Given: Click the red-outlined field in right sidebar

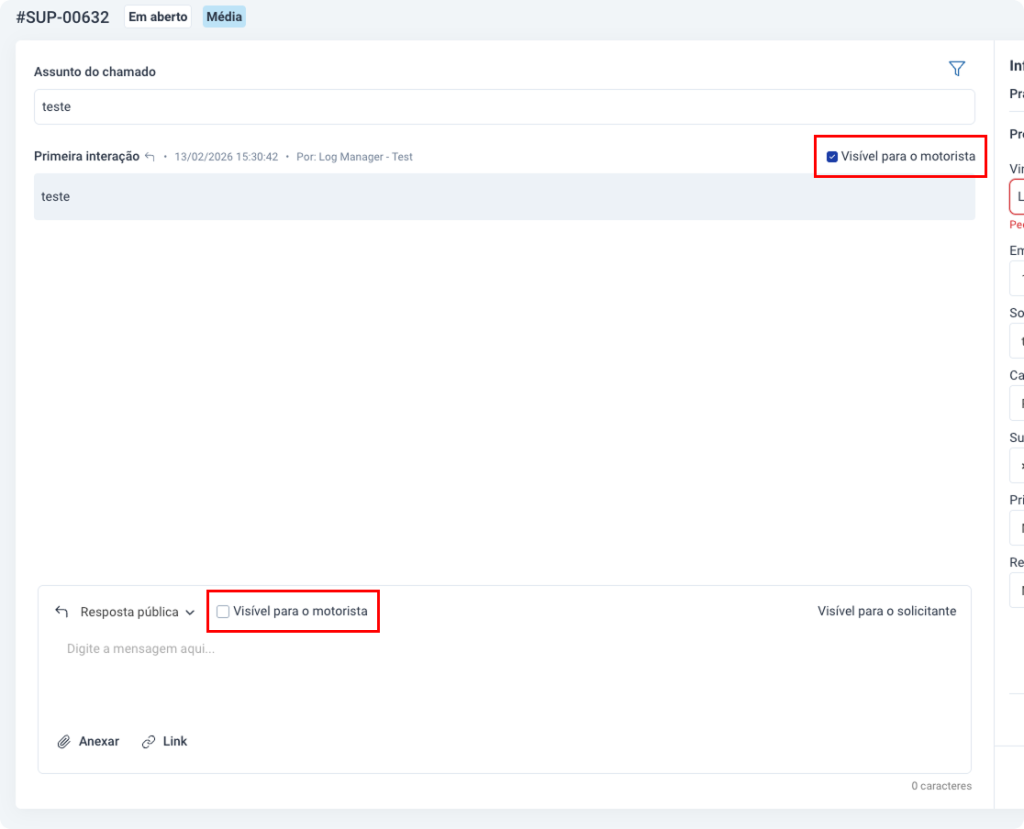Looking at the screenshot, I should pyautogui.click(x=1017, y=197).
